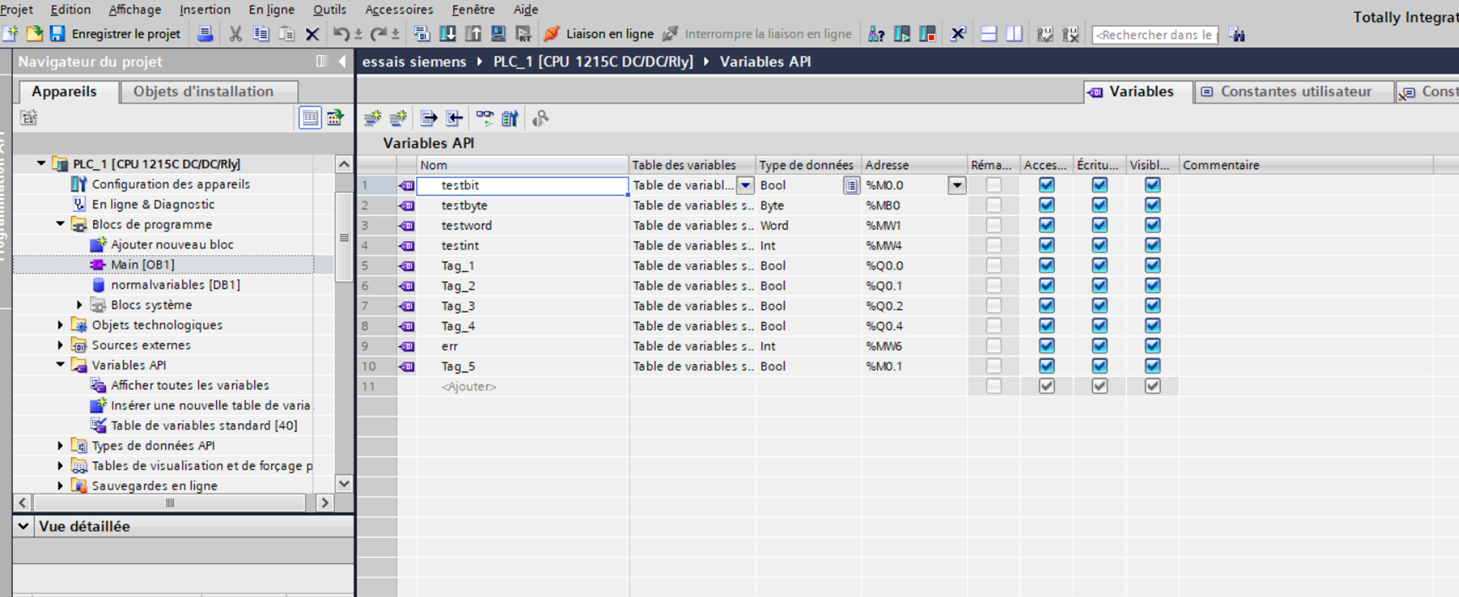Open the address dropdown for testbit

click(957, 185)
